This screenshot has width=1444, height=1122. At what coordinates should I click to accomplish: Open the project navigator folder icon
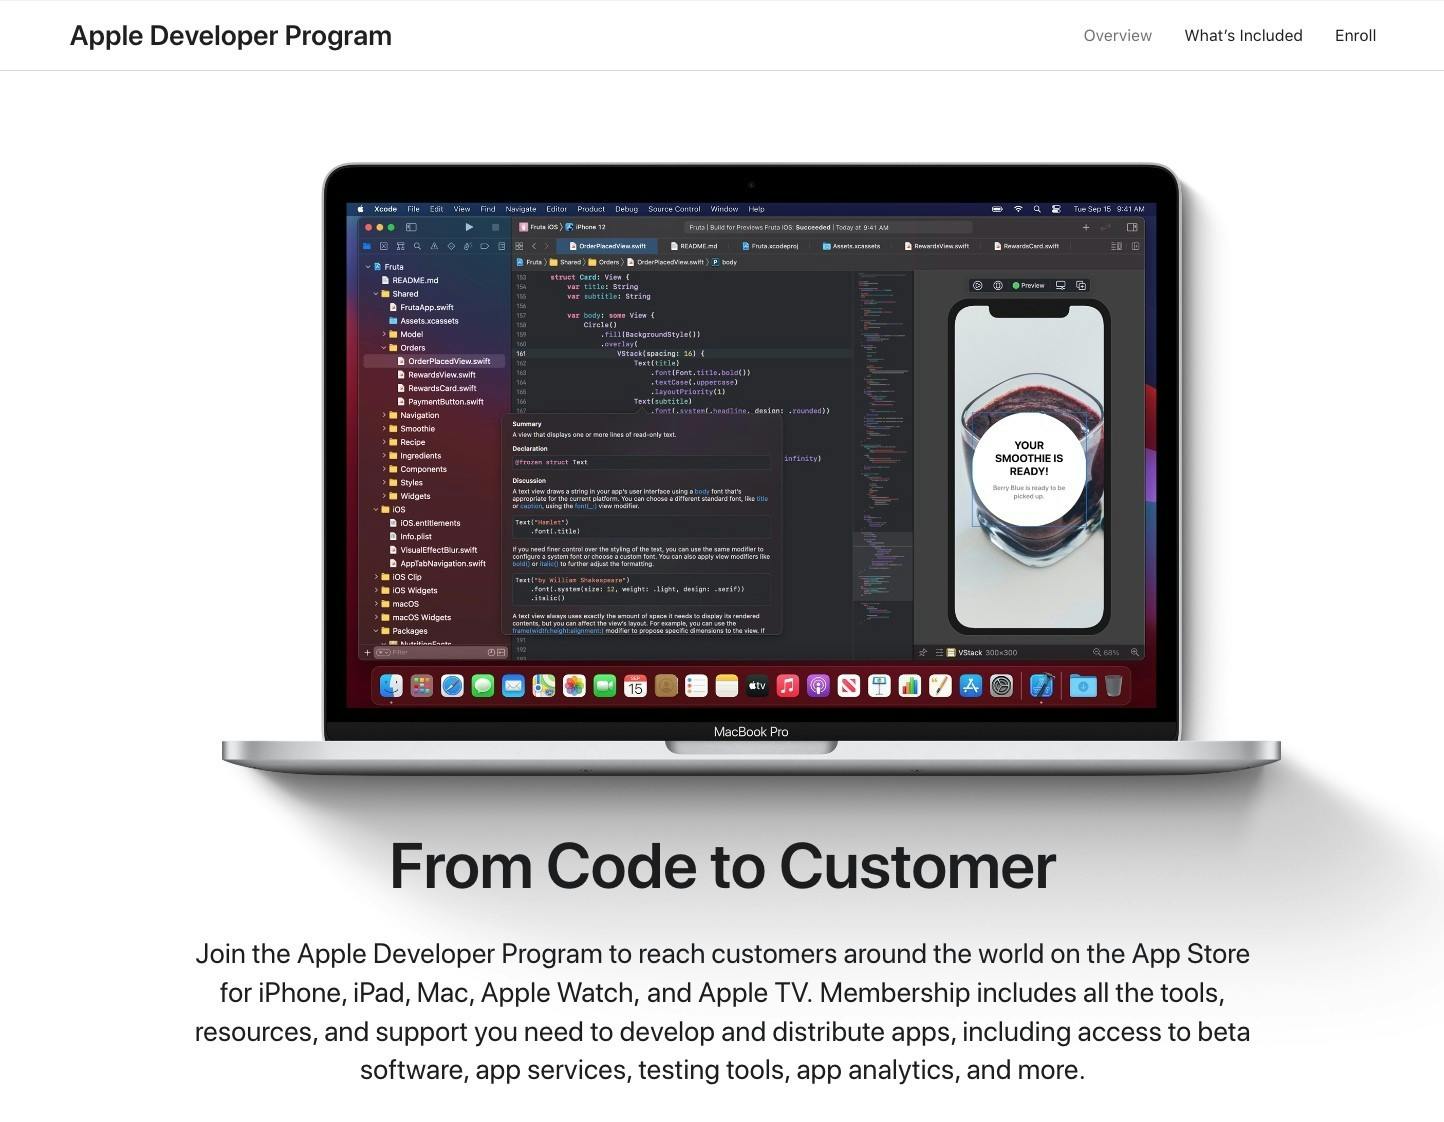367,246
